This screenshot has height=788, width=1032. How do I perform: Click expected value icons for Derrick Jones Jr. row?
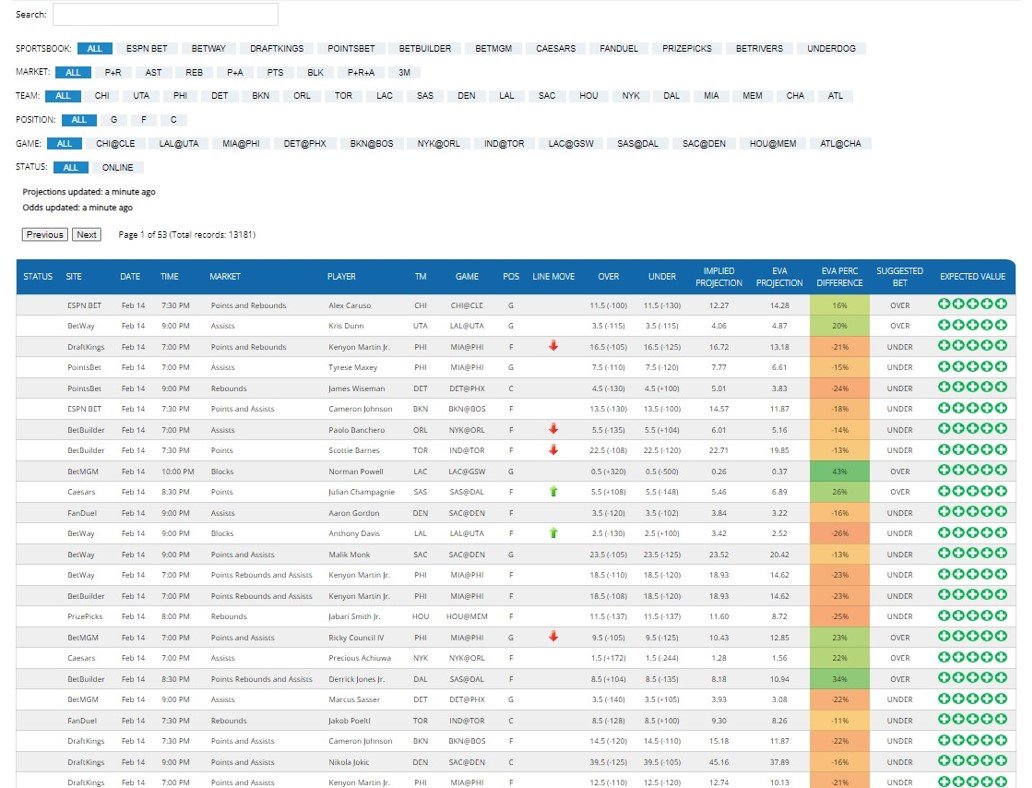tap(972, 677)
